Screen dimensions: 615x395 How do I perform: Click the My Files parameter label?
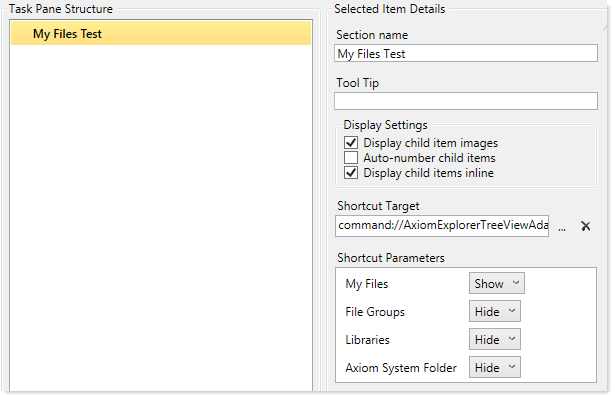coord(367,284)
